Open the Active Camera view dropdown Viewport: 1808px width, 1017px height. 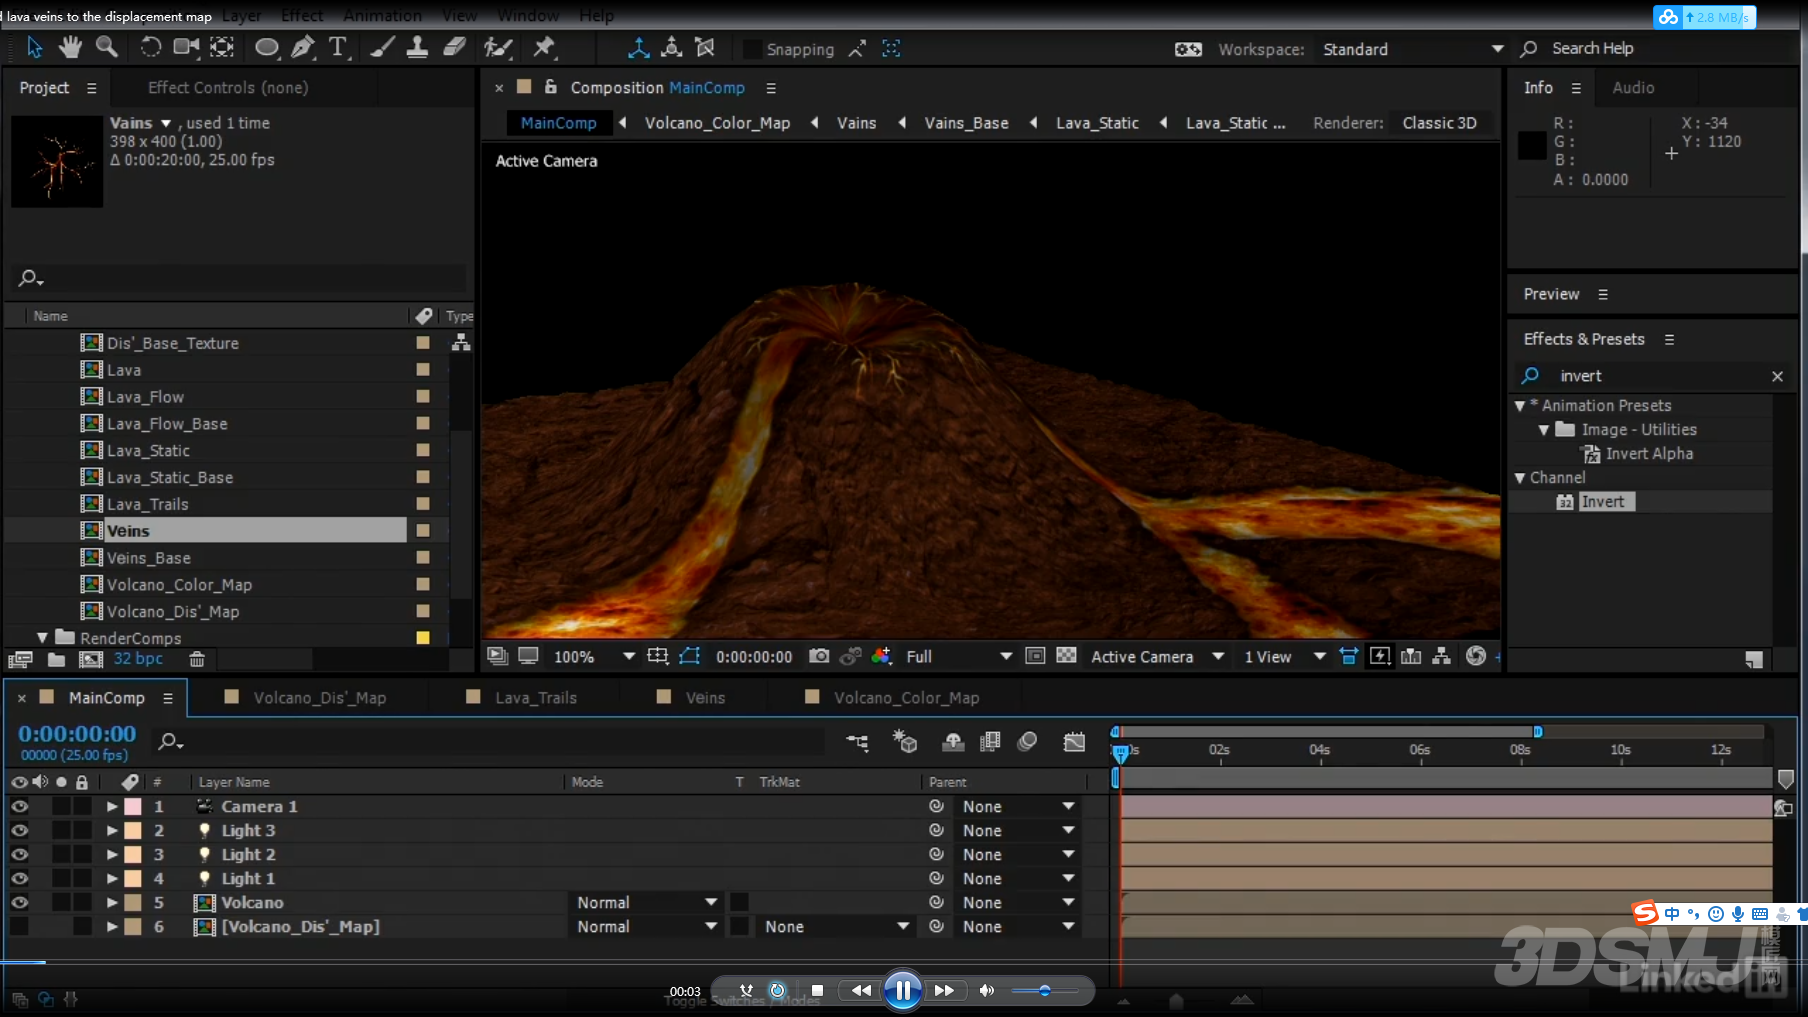[x=1158, y=656]
